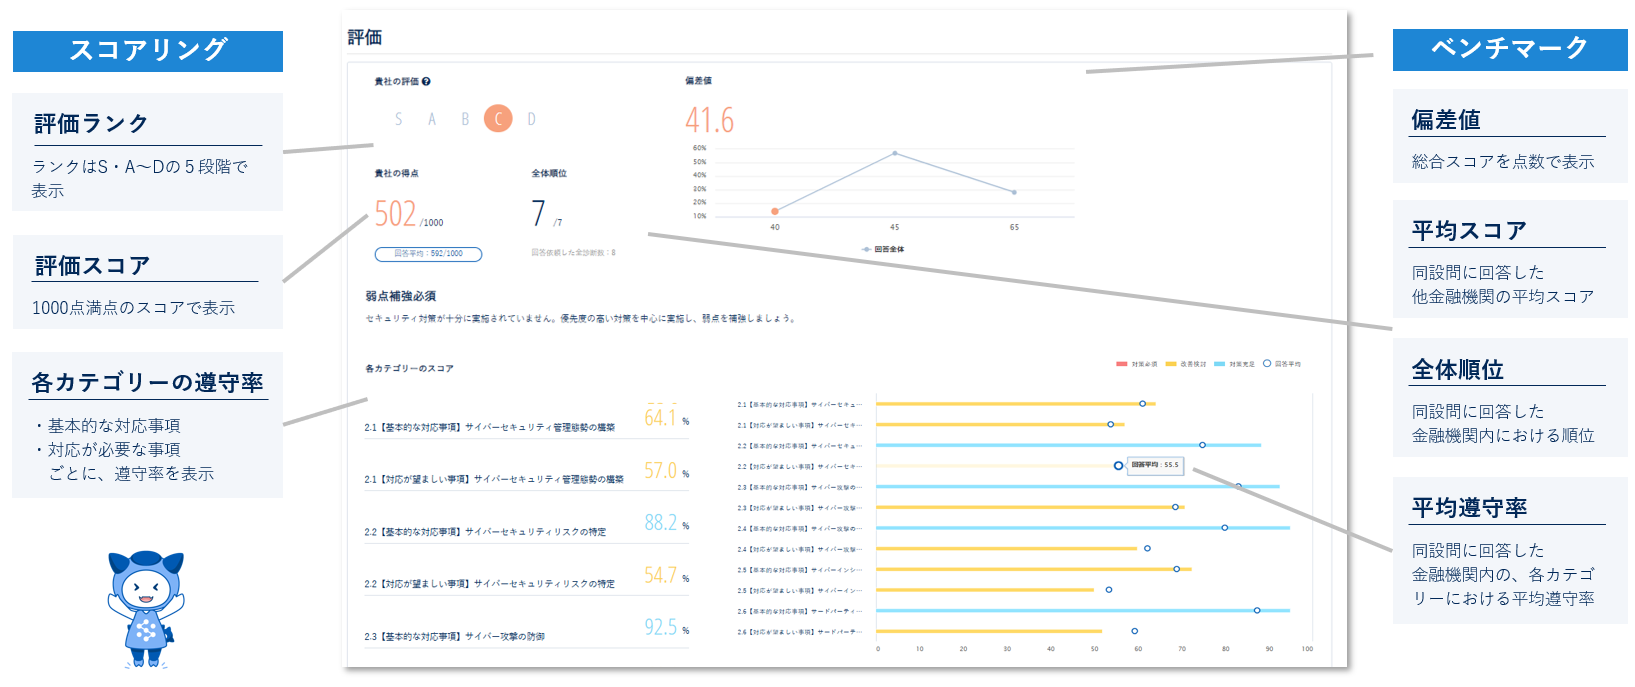Click the 各カテゴリーの遵守率 description card
This screenshot has width=1635, height=687.
tap(147, 425)
